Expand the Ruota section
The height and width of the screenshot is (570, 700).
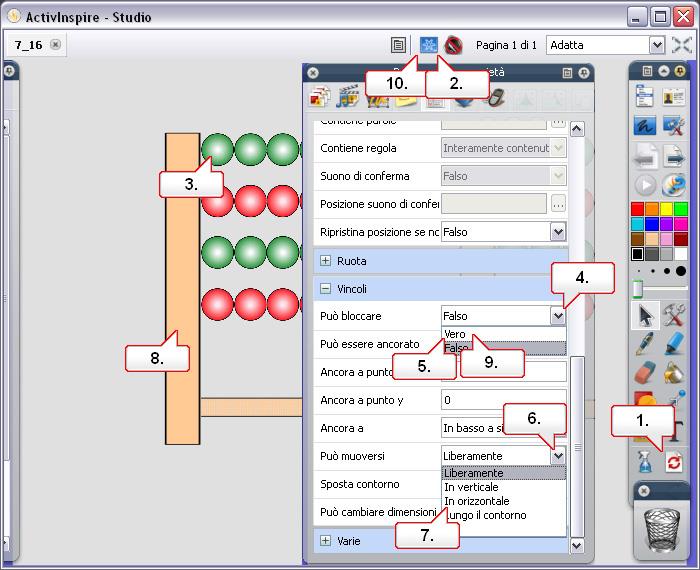[325, 261]
